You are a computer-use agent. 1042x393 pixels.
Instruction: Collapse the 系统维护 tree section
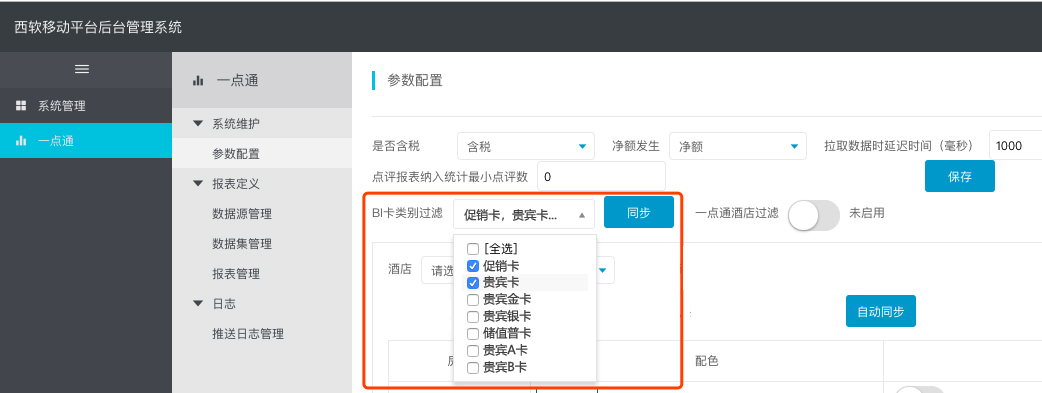click(197, 124)
